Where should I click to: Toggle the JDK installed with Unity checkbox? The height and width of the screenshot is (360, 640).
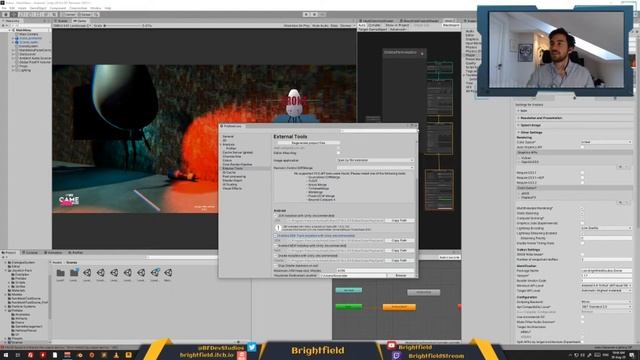click(x=276, y=216)
